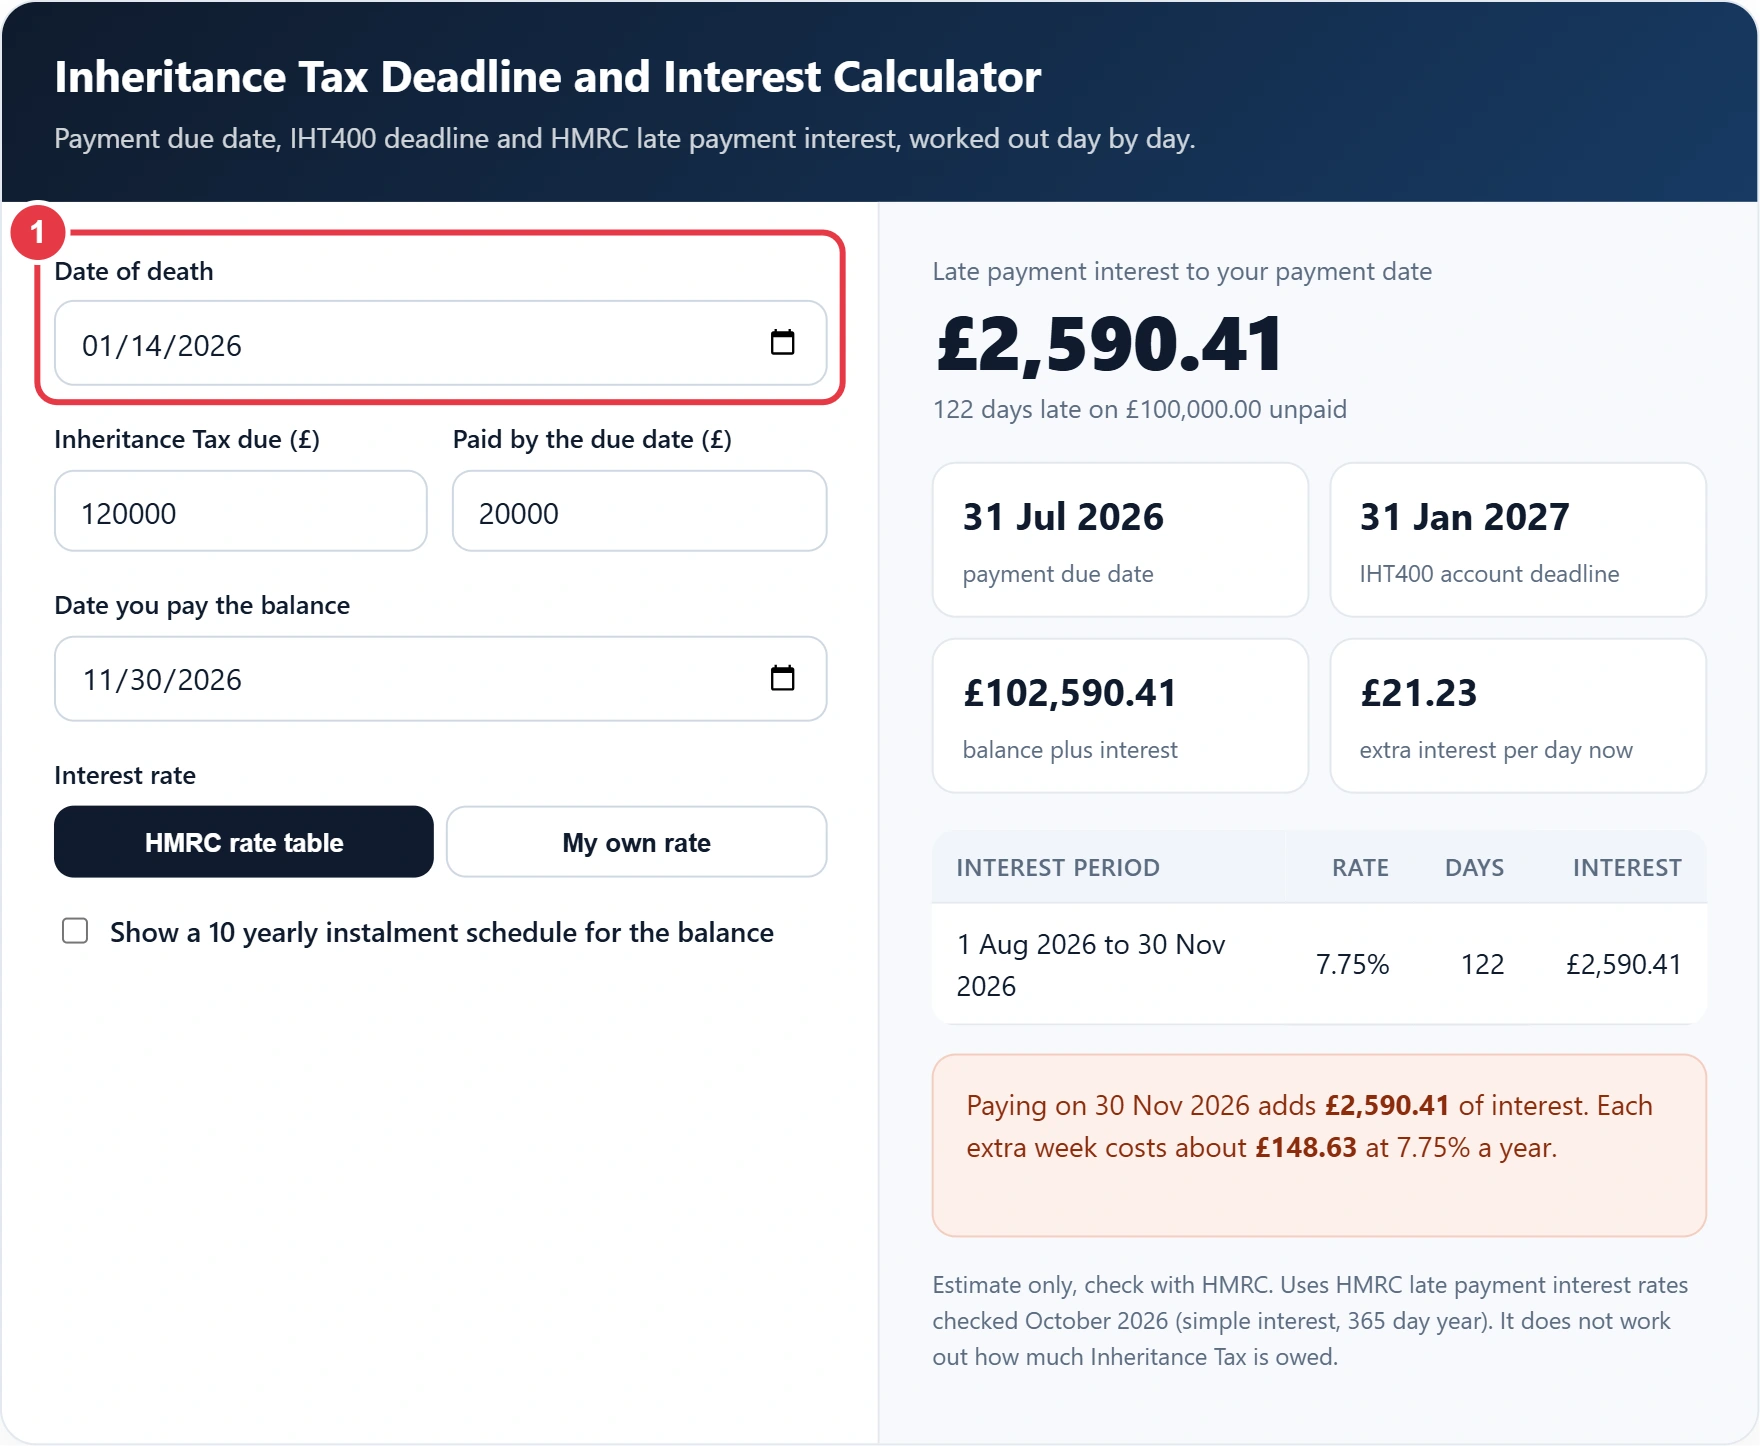This screenshot has width=1760, height=1446.
Task: Open the Date of death calendar picker
Action: [x=782, y=343]
